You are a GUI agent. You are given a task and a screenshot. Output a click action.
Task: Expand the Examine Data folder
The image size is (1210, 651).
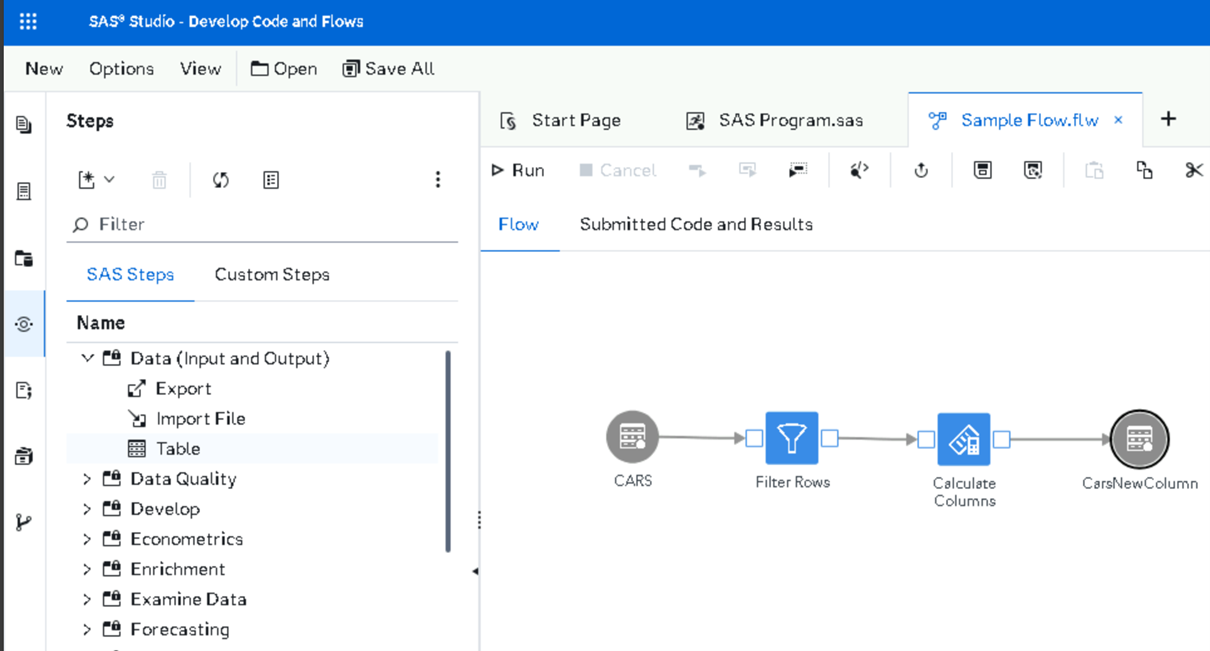[87, 599]
